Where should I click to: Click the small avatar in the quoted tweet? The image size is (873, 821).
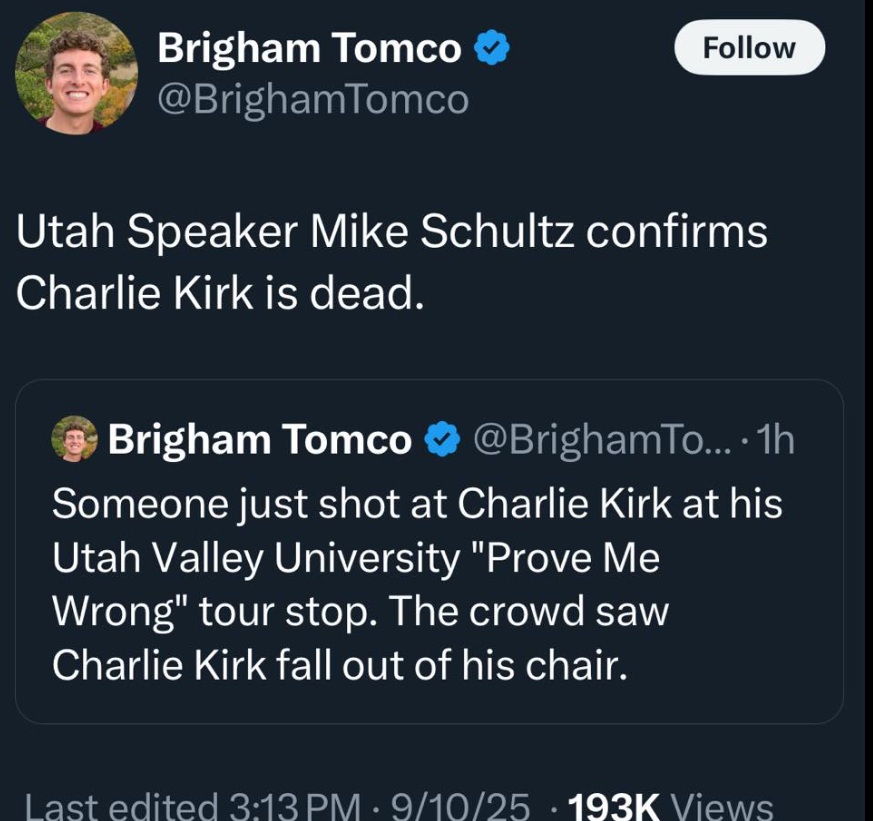[75, 439]
